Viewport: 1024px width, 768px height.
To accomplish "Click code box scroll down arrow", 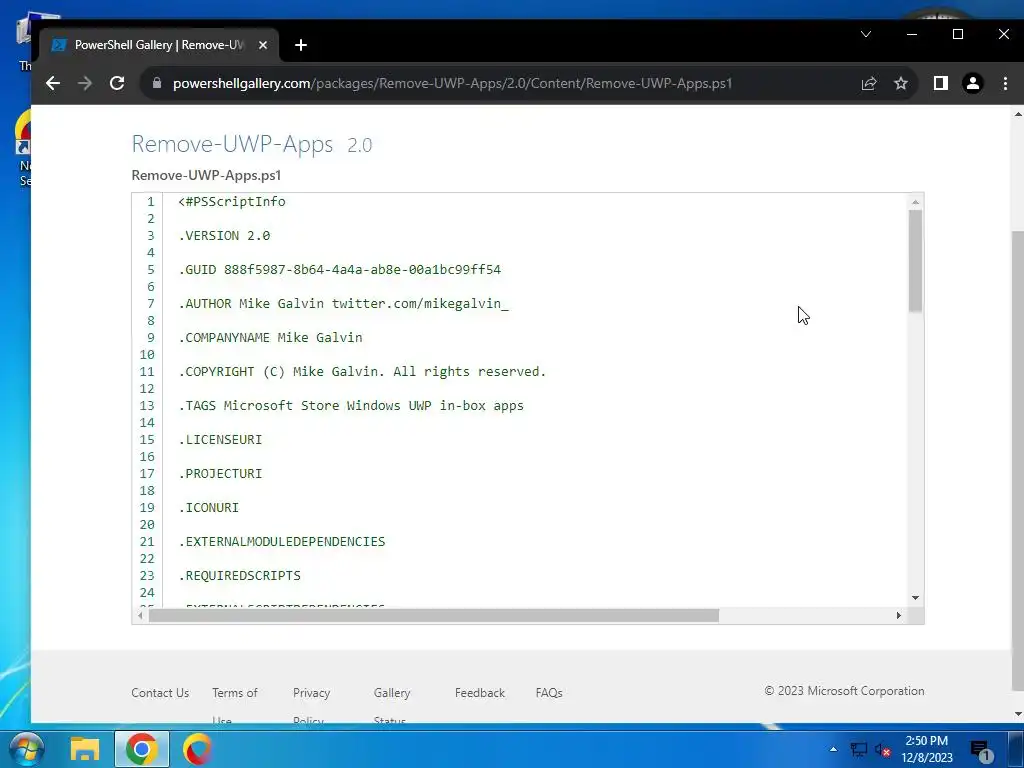I will coord(915,598).
